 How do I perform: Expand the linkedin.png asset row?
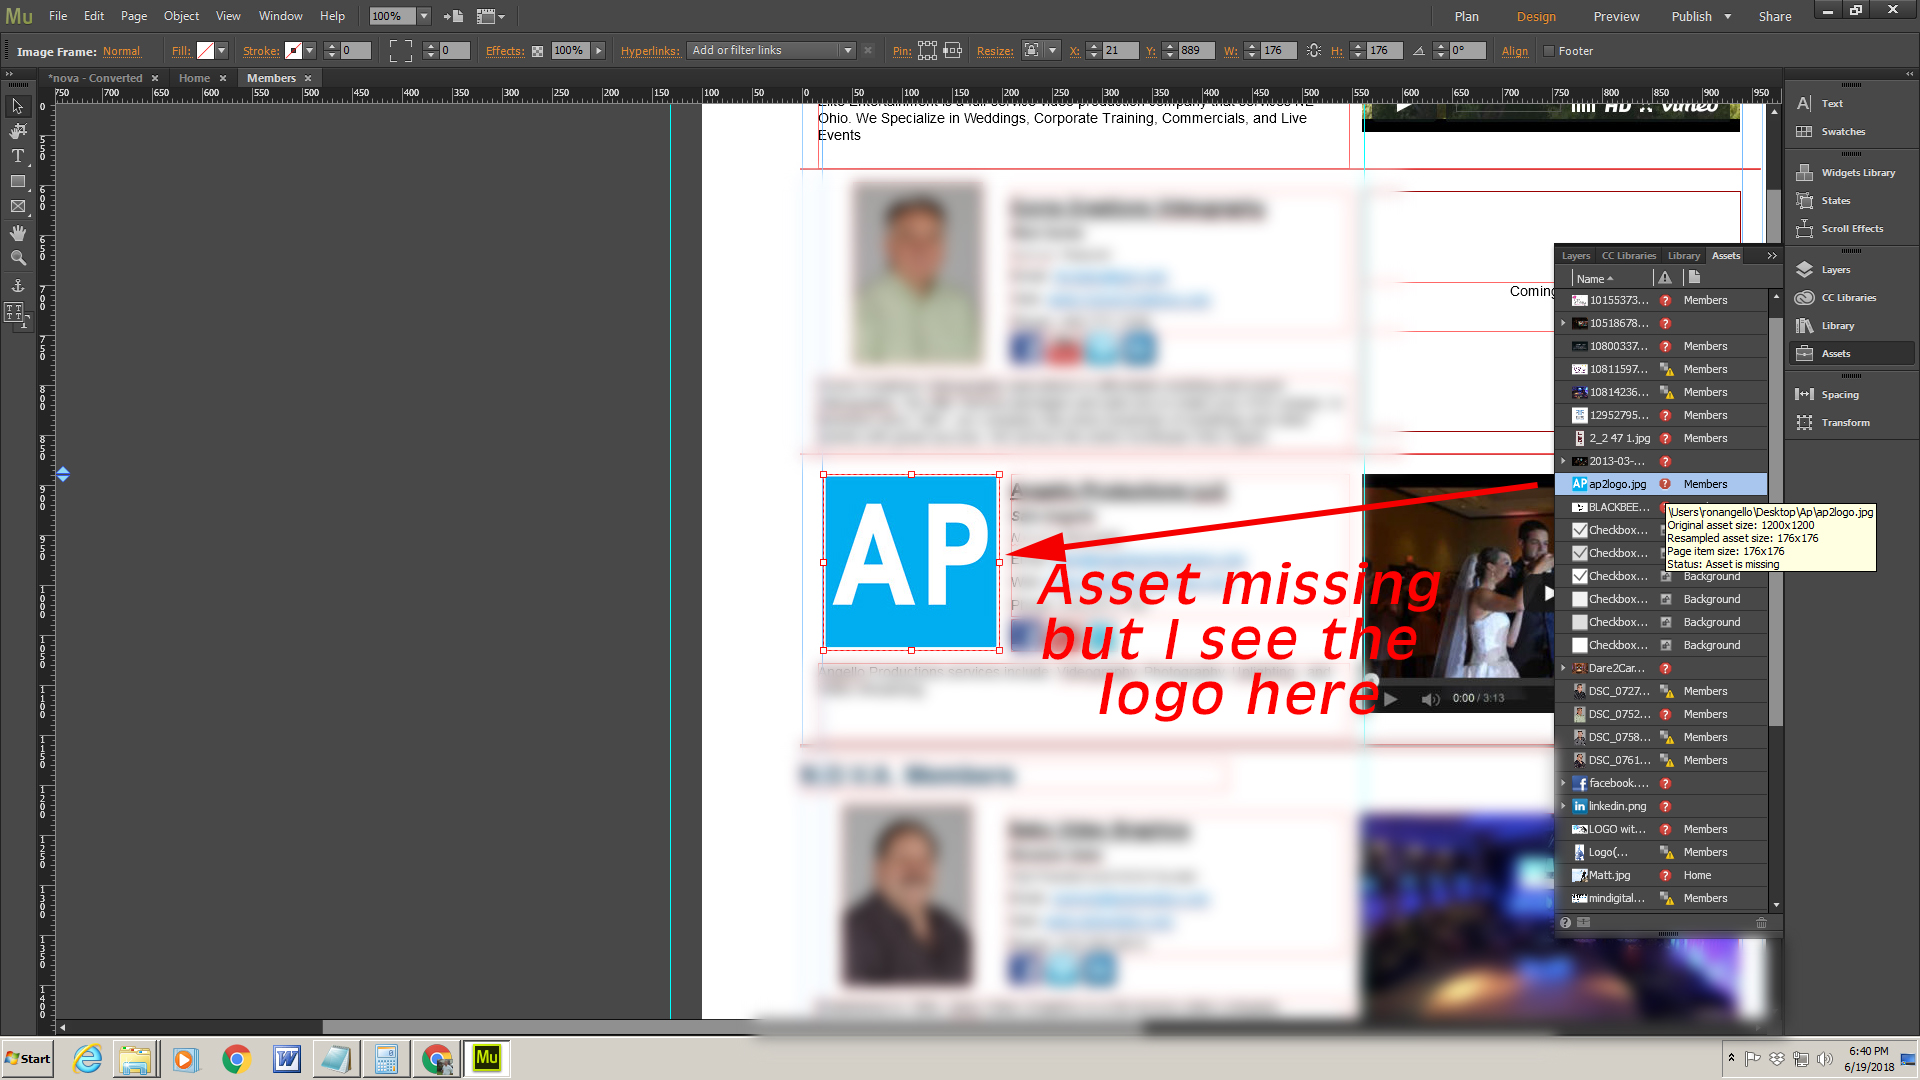point(1563,806)
